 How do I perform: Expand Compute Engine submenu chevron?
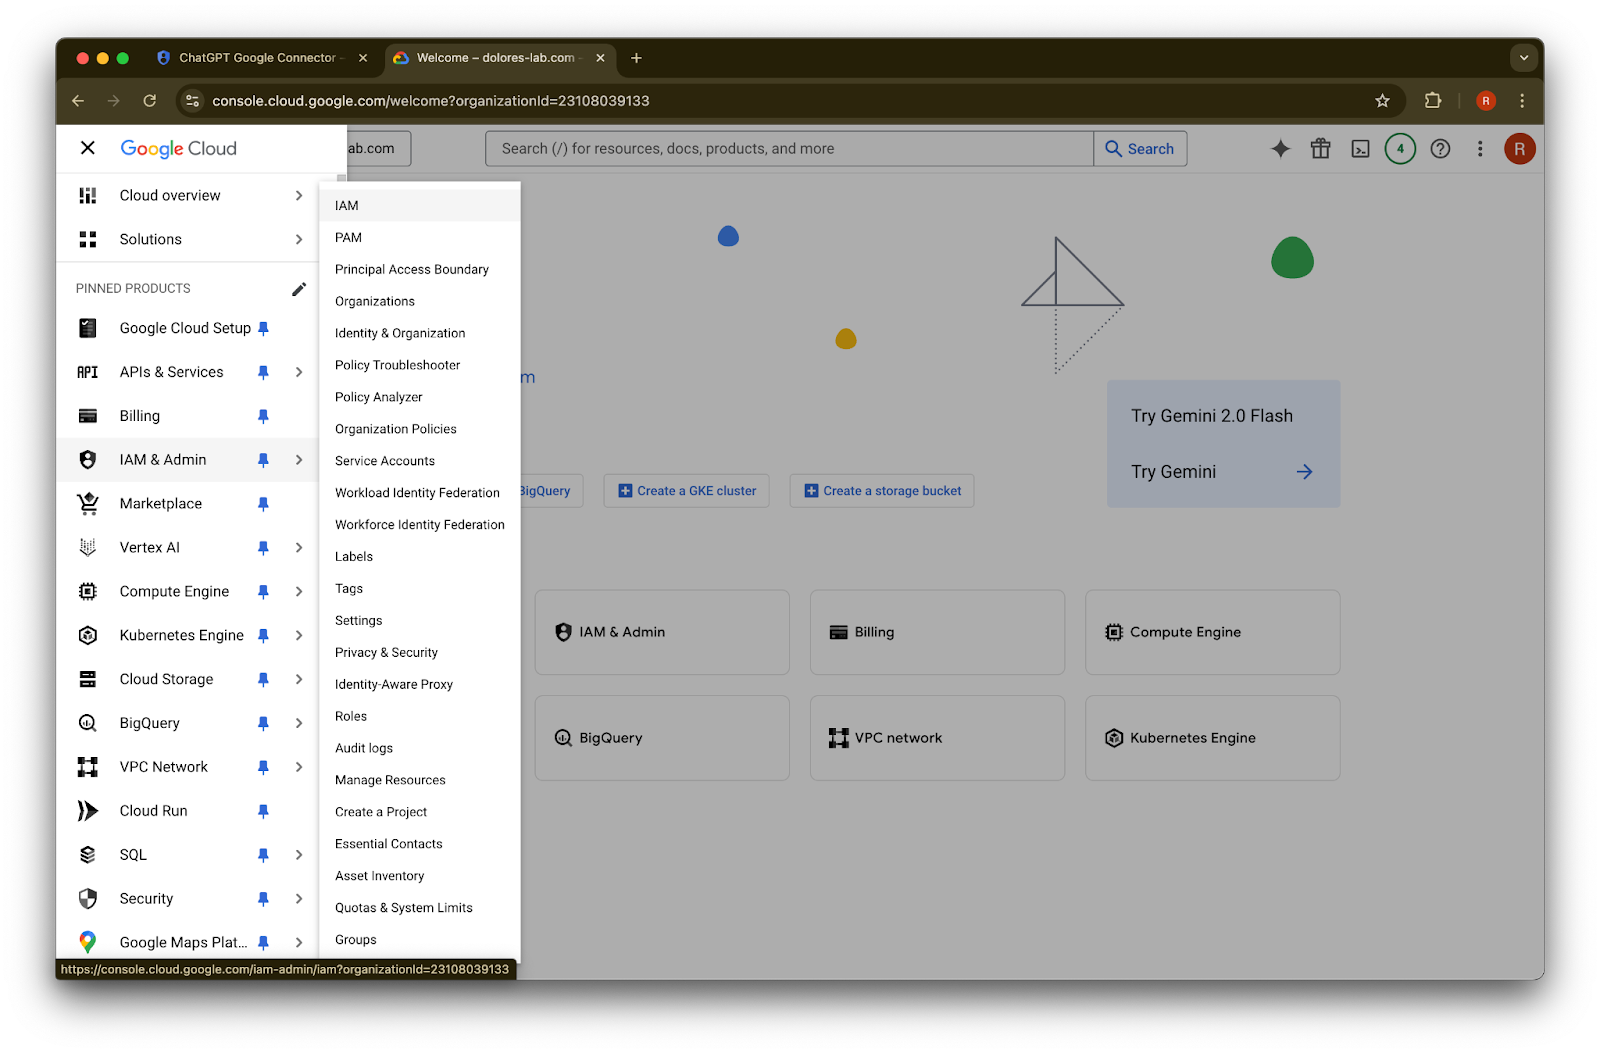299,592
